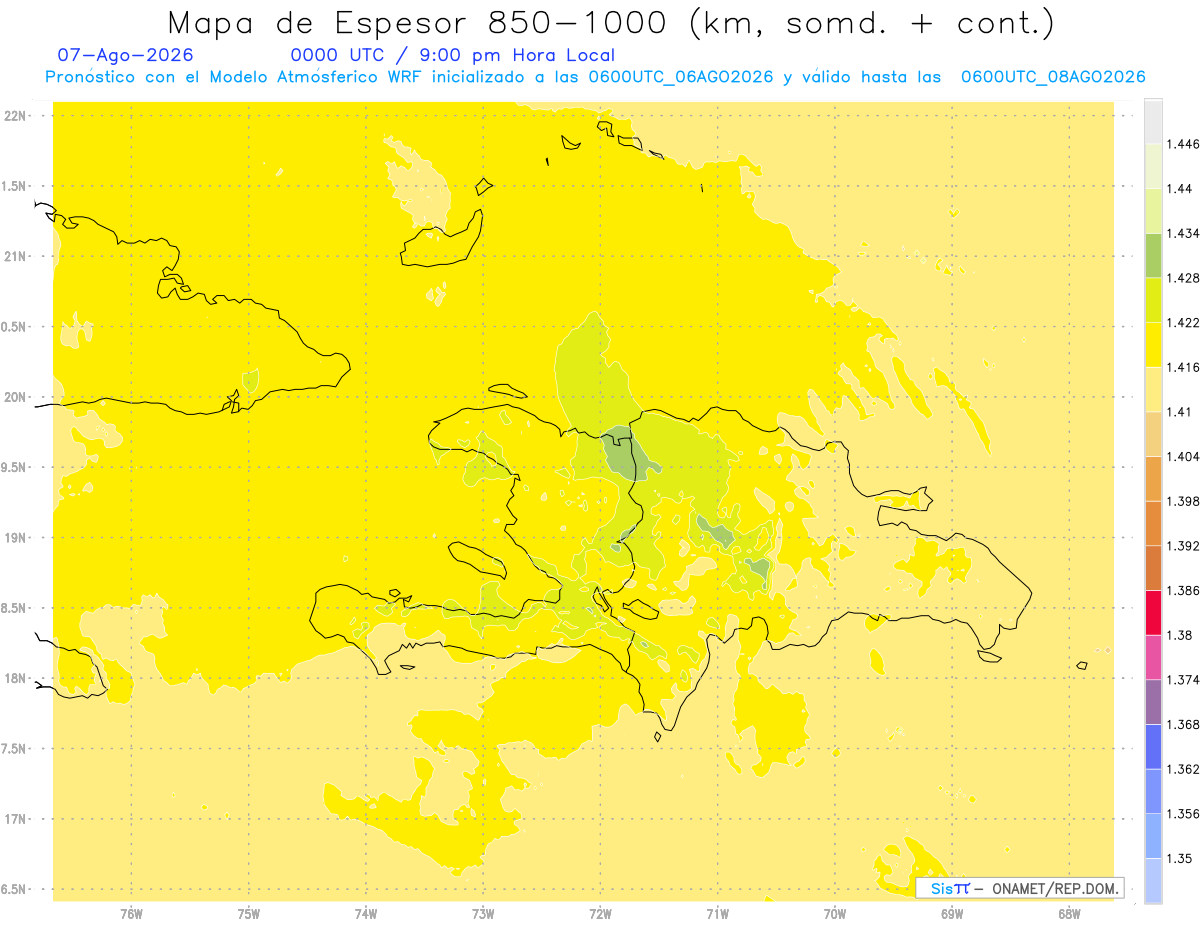Pick the red 1.38–1.386 legend swatch
The width and height of the screenshot is (1200, 927).
1153,613
